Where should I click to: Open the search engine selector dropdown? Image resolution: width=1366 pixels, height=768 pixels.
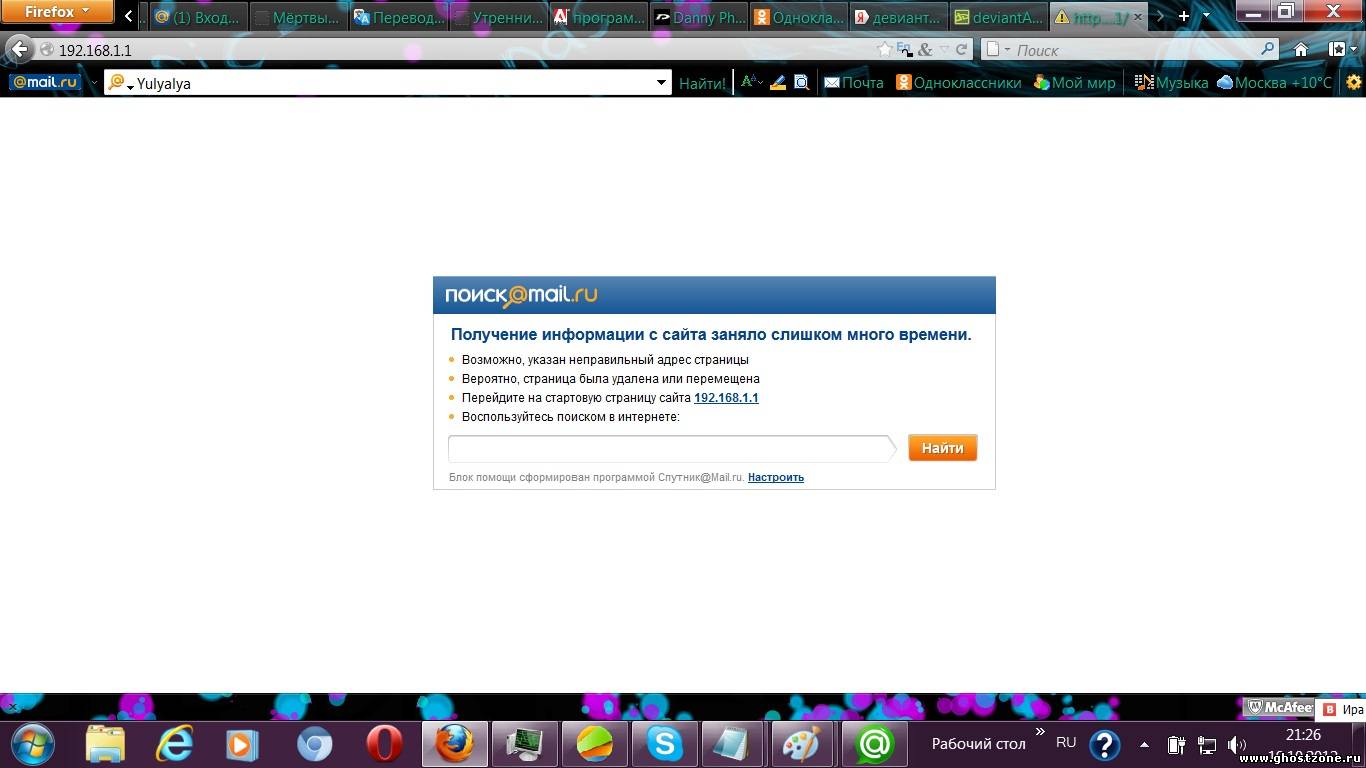(x=997, y=49)
